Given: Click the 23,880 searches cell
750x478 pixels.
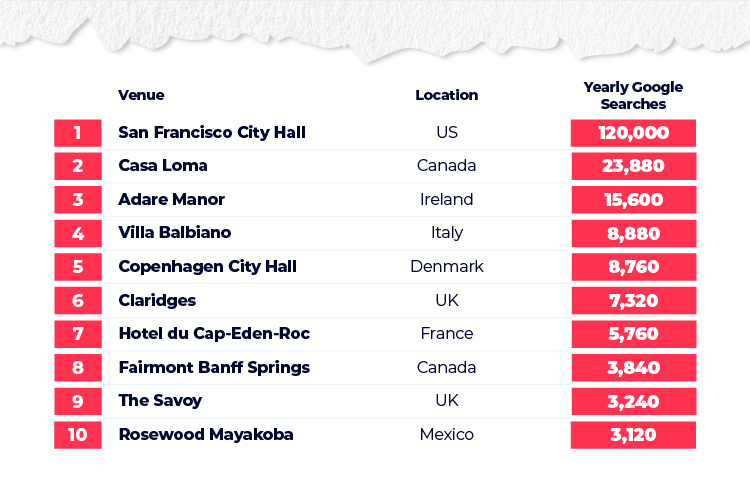Looking at the screenshot, I should (633, 166).
